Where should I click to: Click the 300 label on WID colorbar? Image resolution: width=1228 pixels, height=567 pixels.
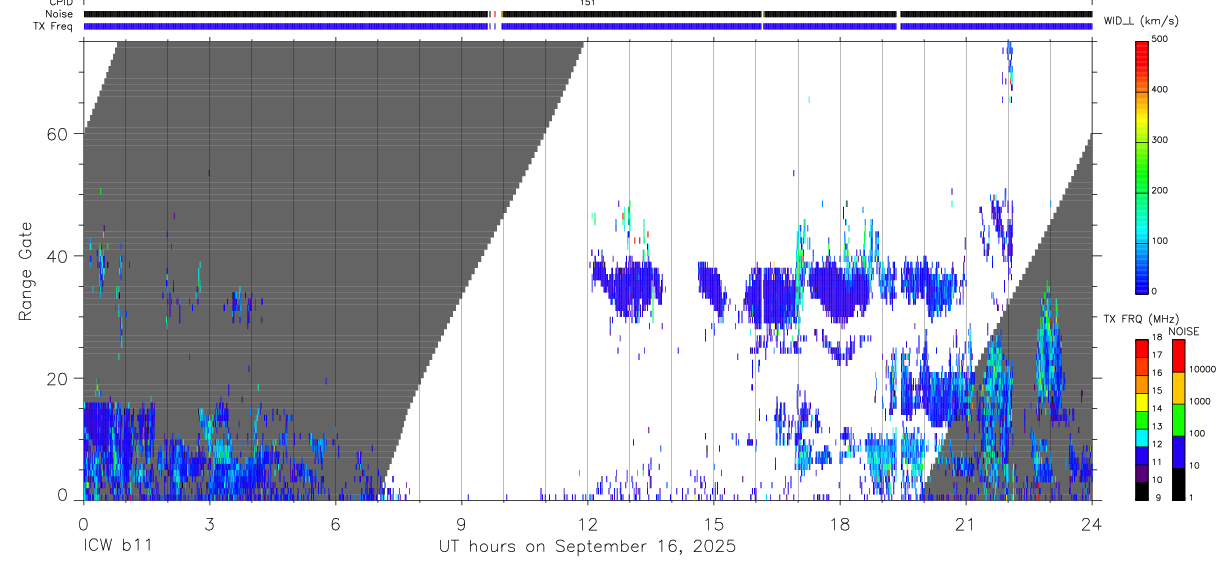[1161, 140]
